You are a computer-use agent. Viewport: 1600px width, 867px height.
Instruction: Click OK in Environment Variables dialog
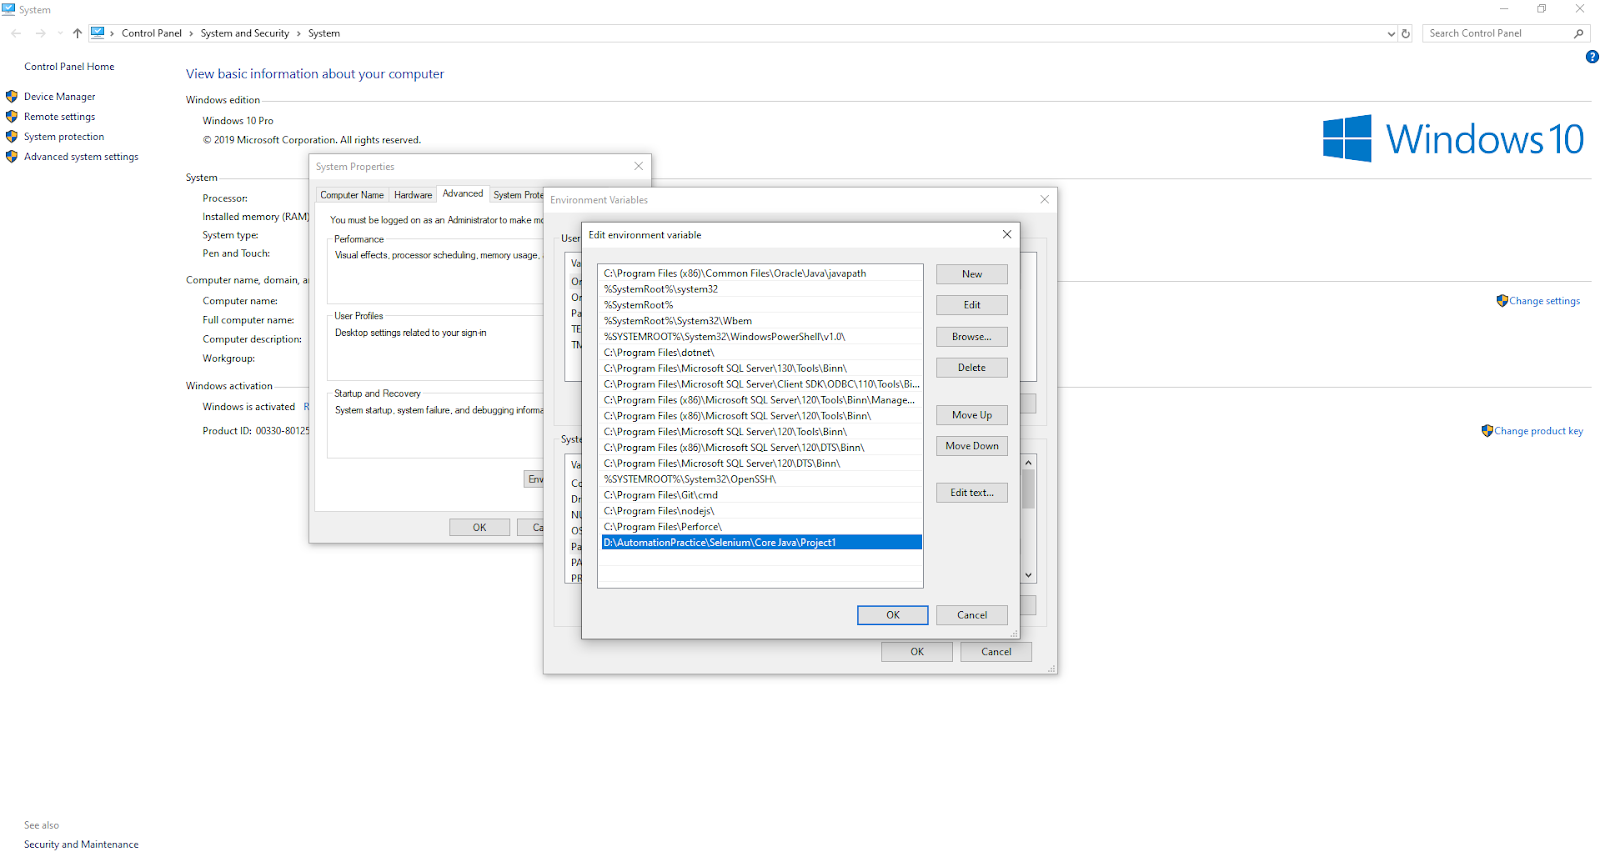pyautogui.click(x=917, y=652)
